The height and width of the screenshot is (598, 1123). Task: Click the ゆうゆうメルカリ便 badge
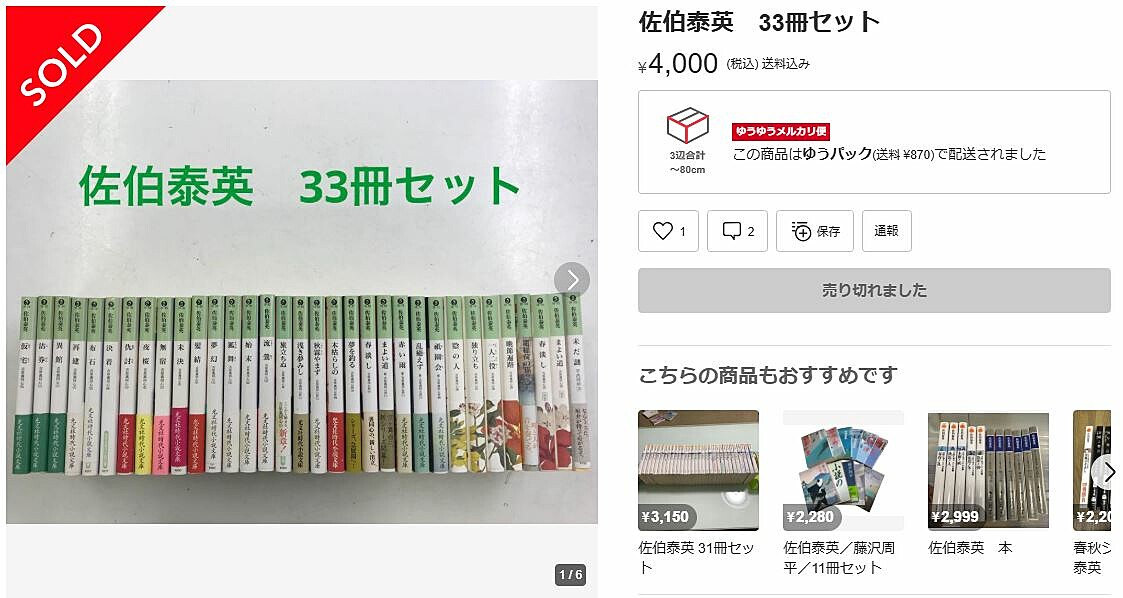pos(780,131)
